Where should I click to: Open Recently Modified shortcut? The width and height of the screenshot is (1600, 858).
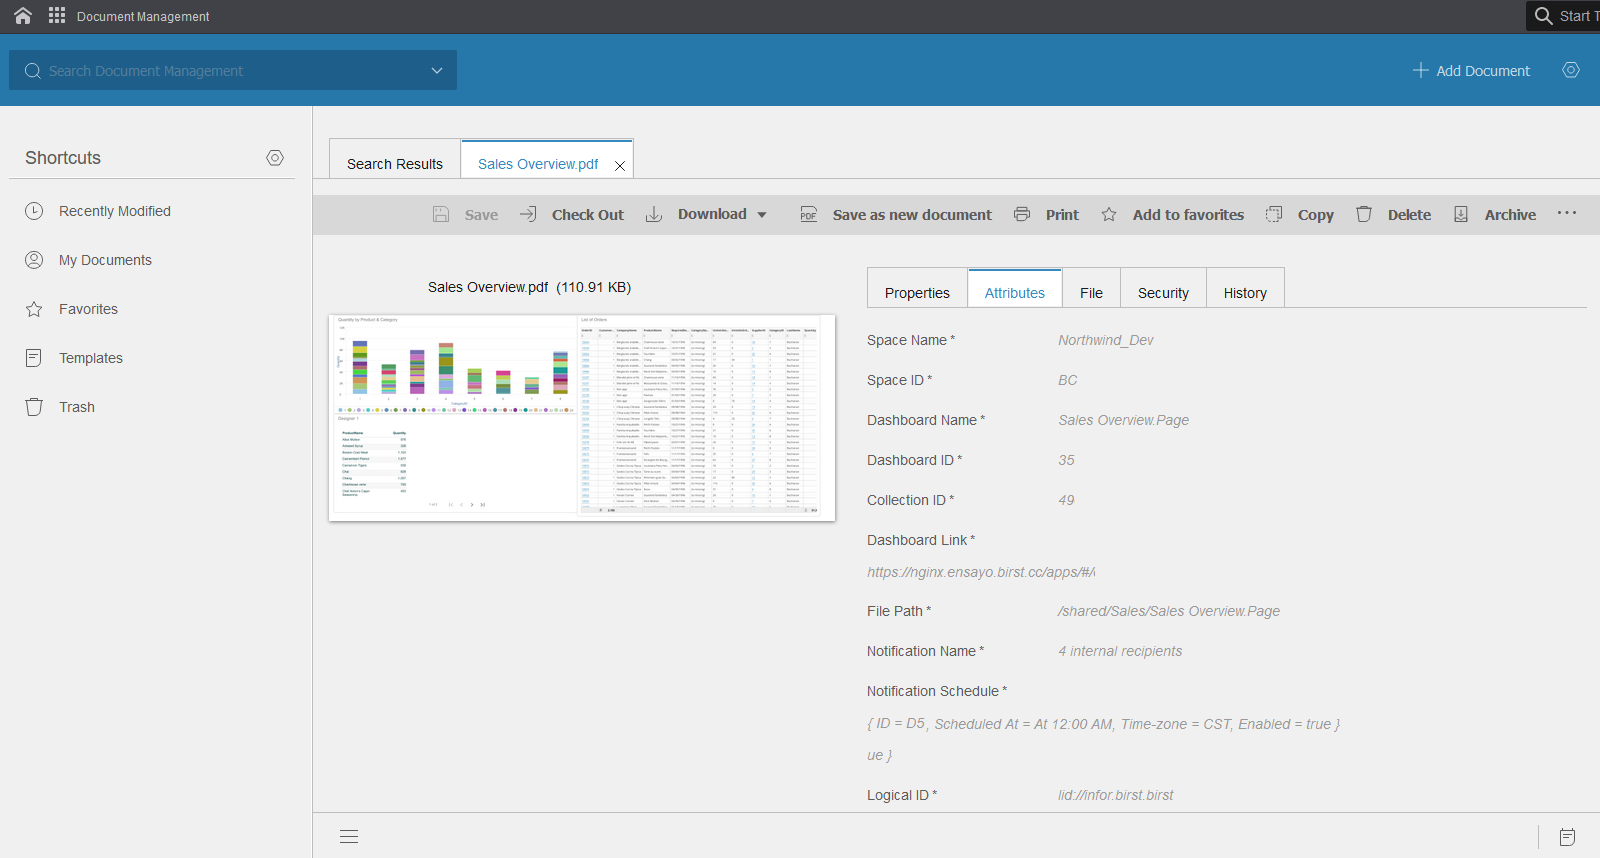[x=114, y=211]
